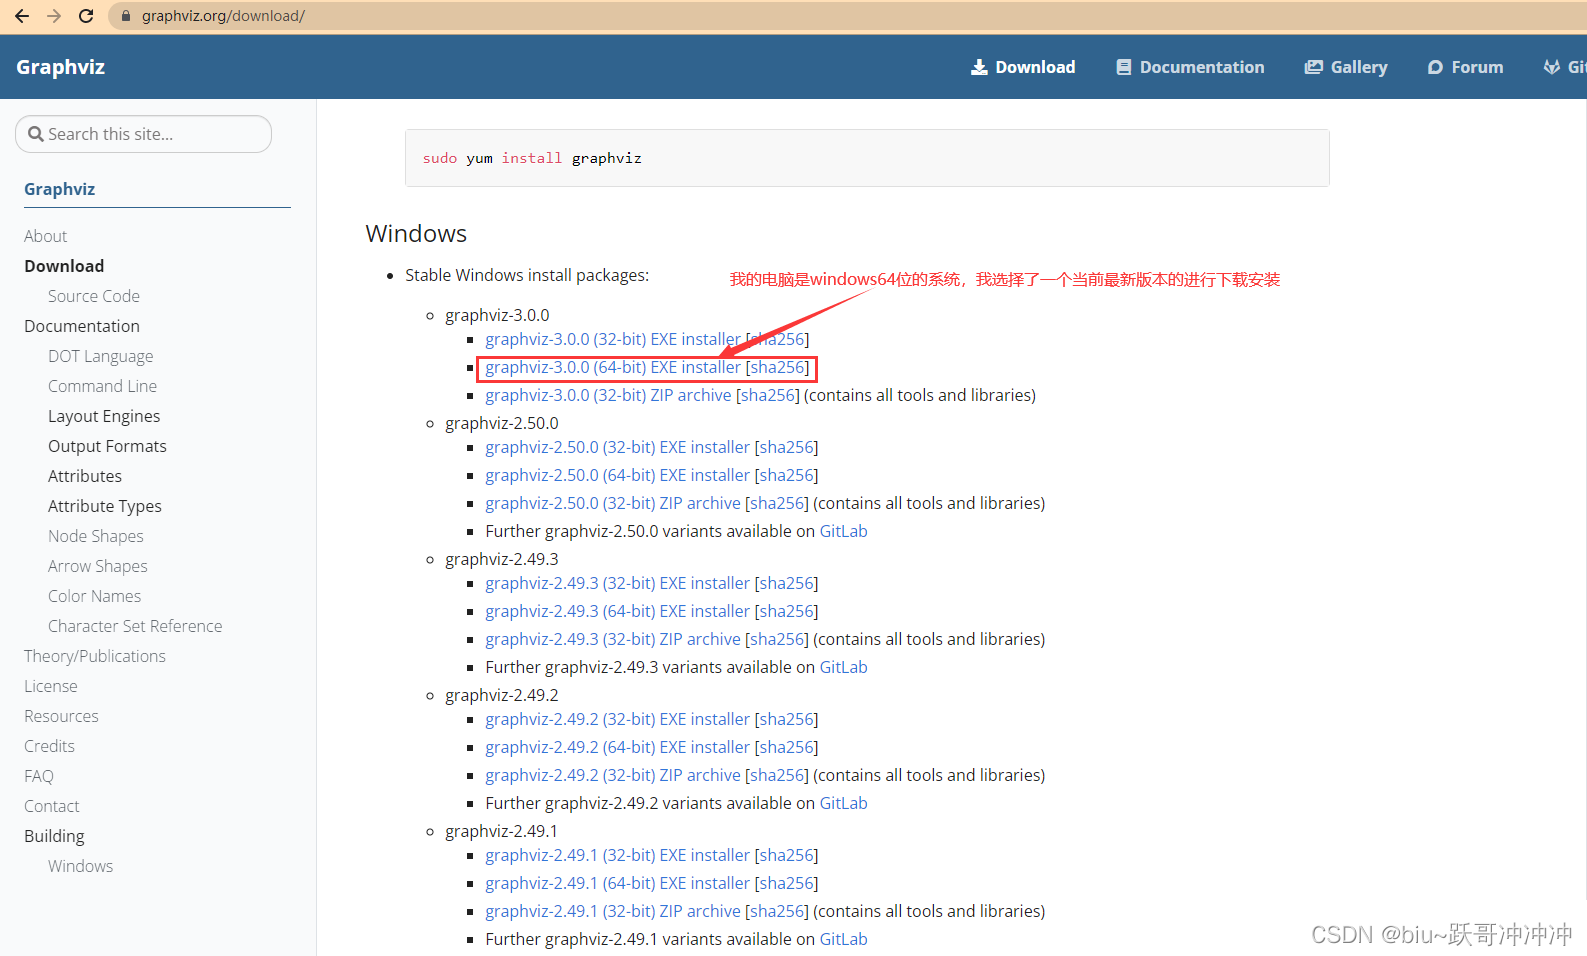Download graphviz-3.0.0 (32-bit) ZIP archive
This screenshot has height=956, width=1587.
608,395
